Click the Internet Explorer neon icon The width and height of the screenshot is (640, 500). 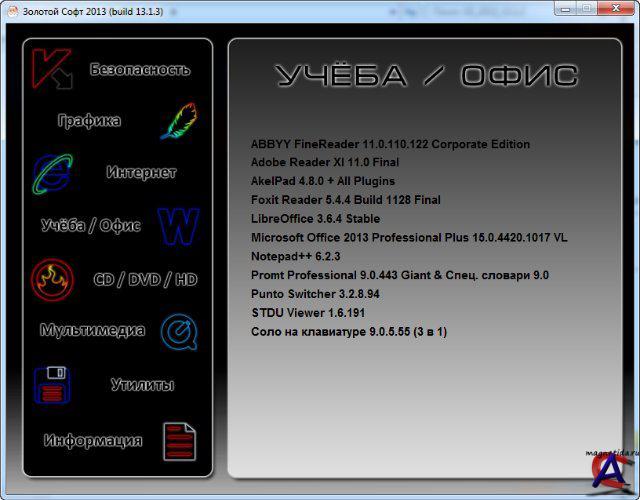point(50,173)
